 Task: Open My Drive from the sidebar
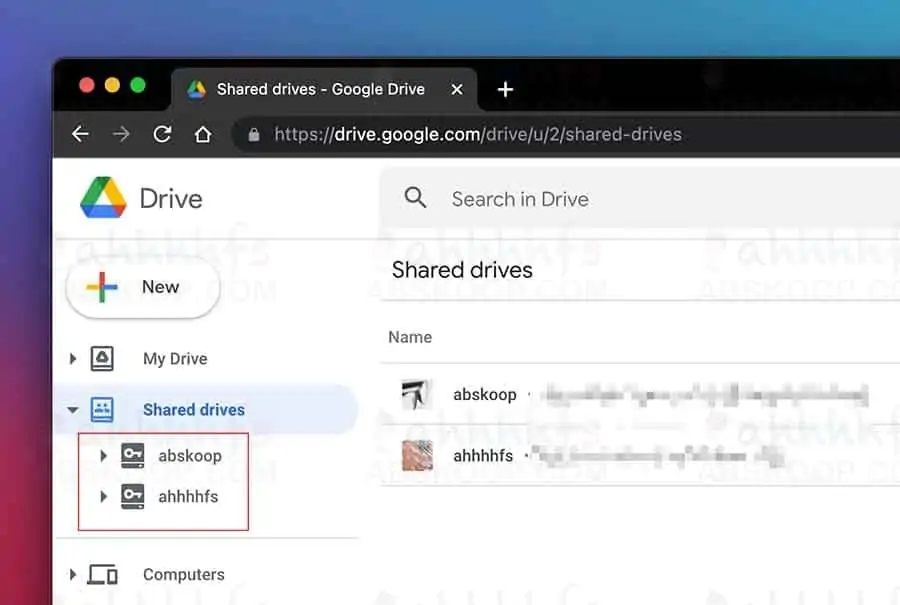pyautogui.click(x=173, y=357)
